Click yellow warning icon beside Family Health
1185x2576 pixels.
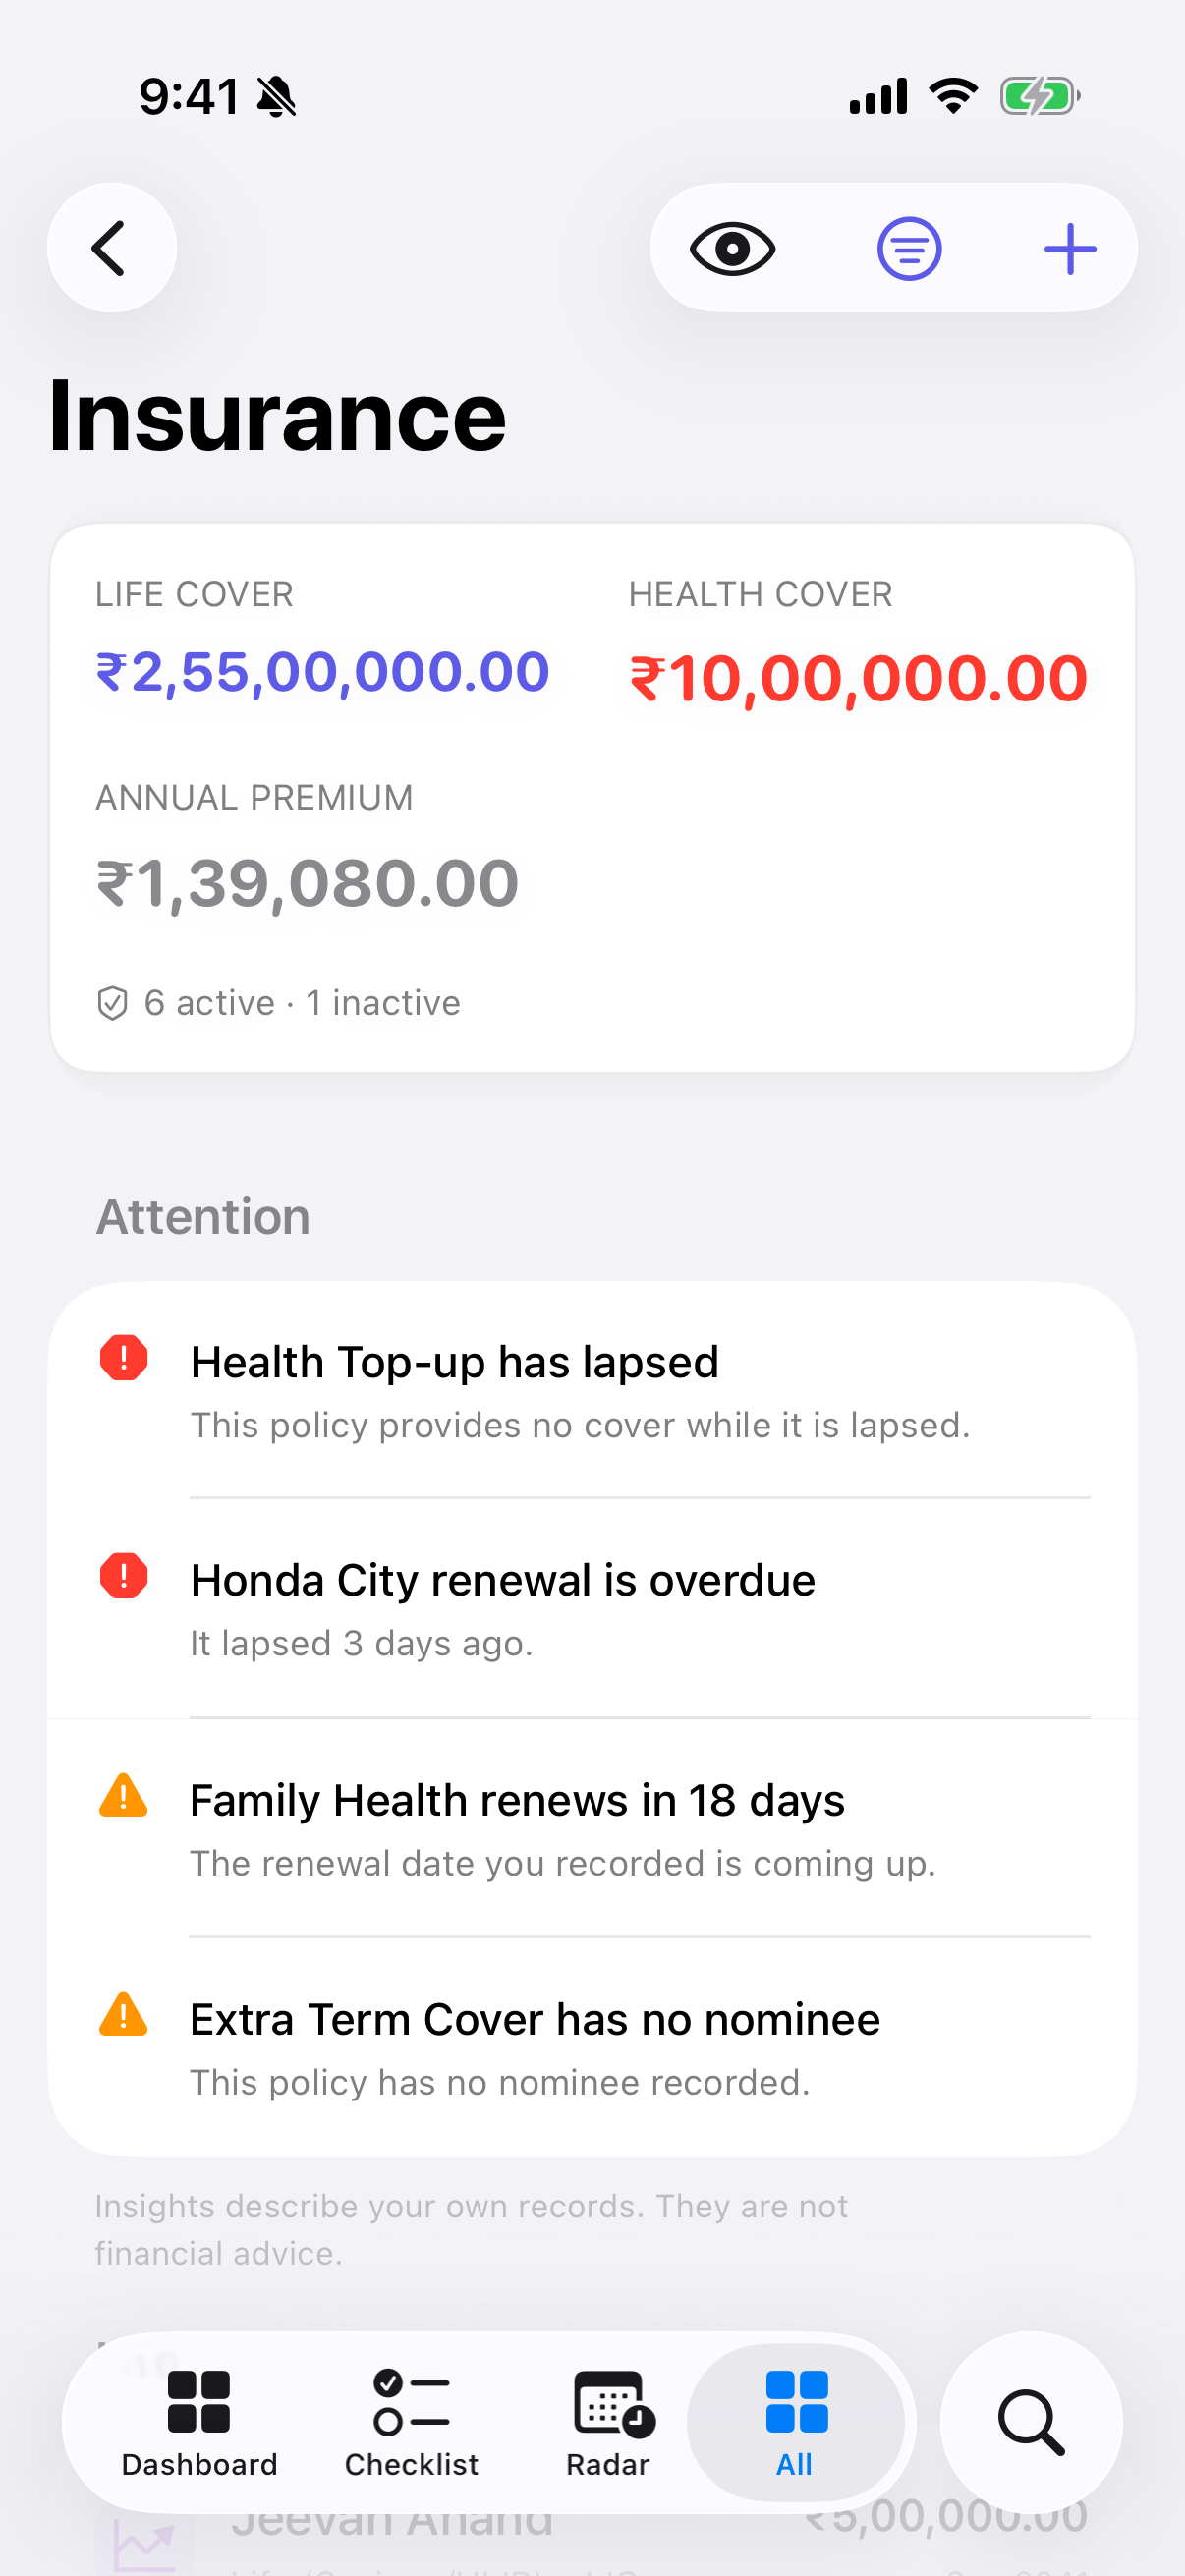tap(124, 1795)
